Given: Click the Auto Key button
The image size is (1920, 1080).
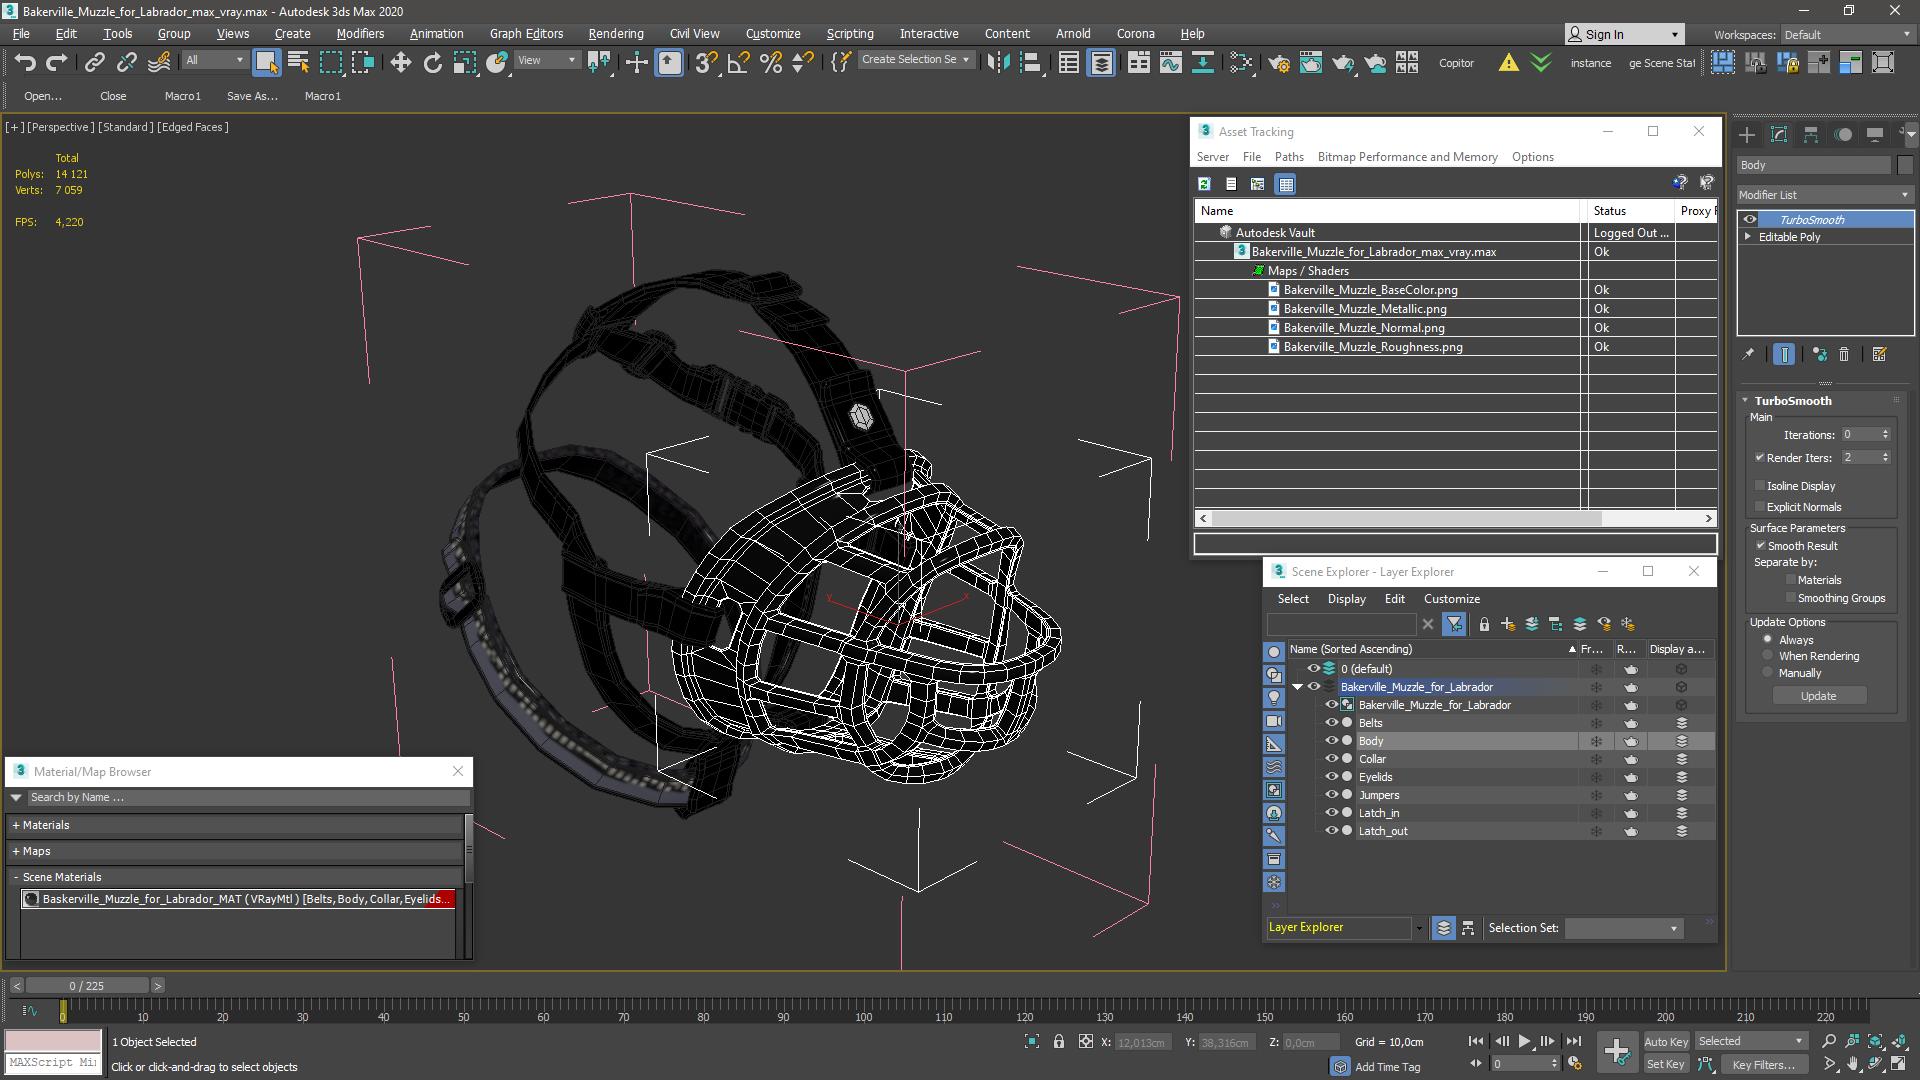Looking at the screenshot, I should [1665, 1042].
